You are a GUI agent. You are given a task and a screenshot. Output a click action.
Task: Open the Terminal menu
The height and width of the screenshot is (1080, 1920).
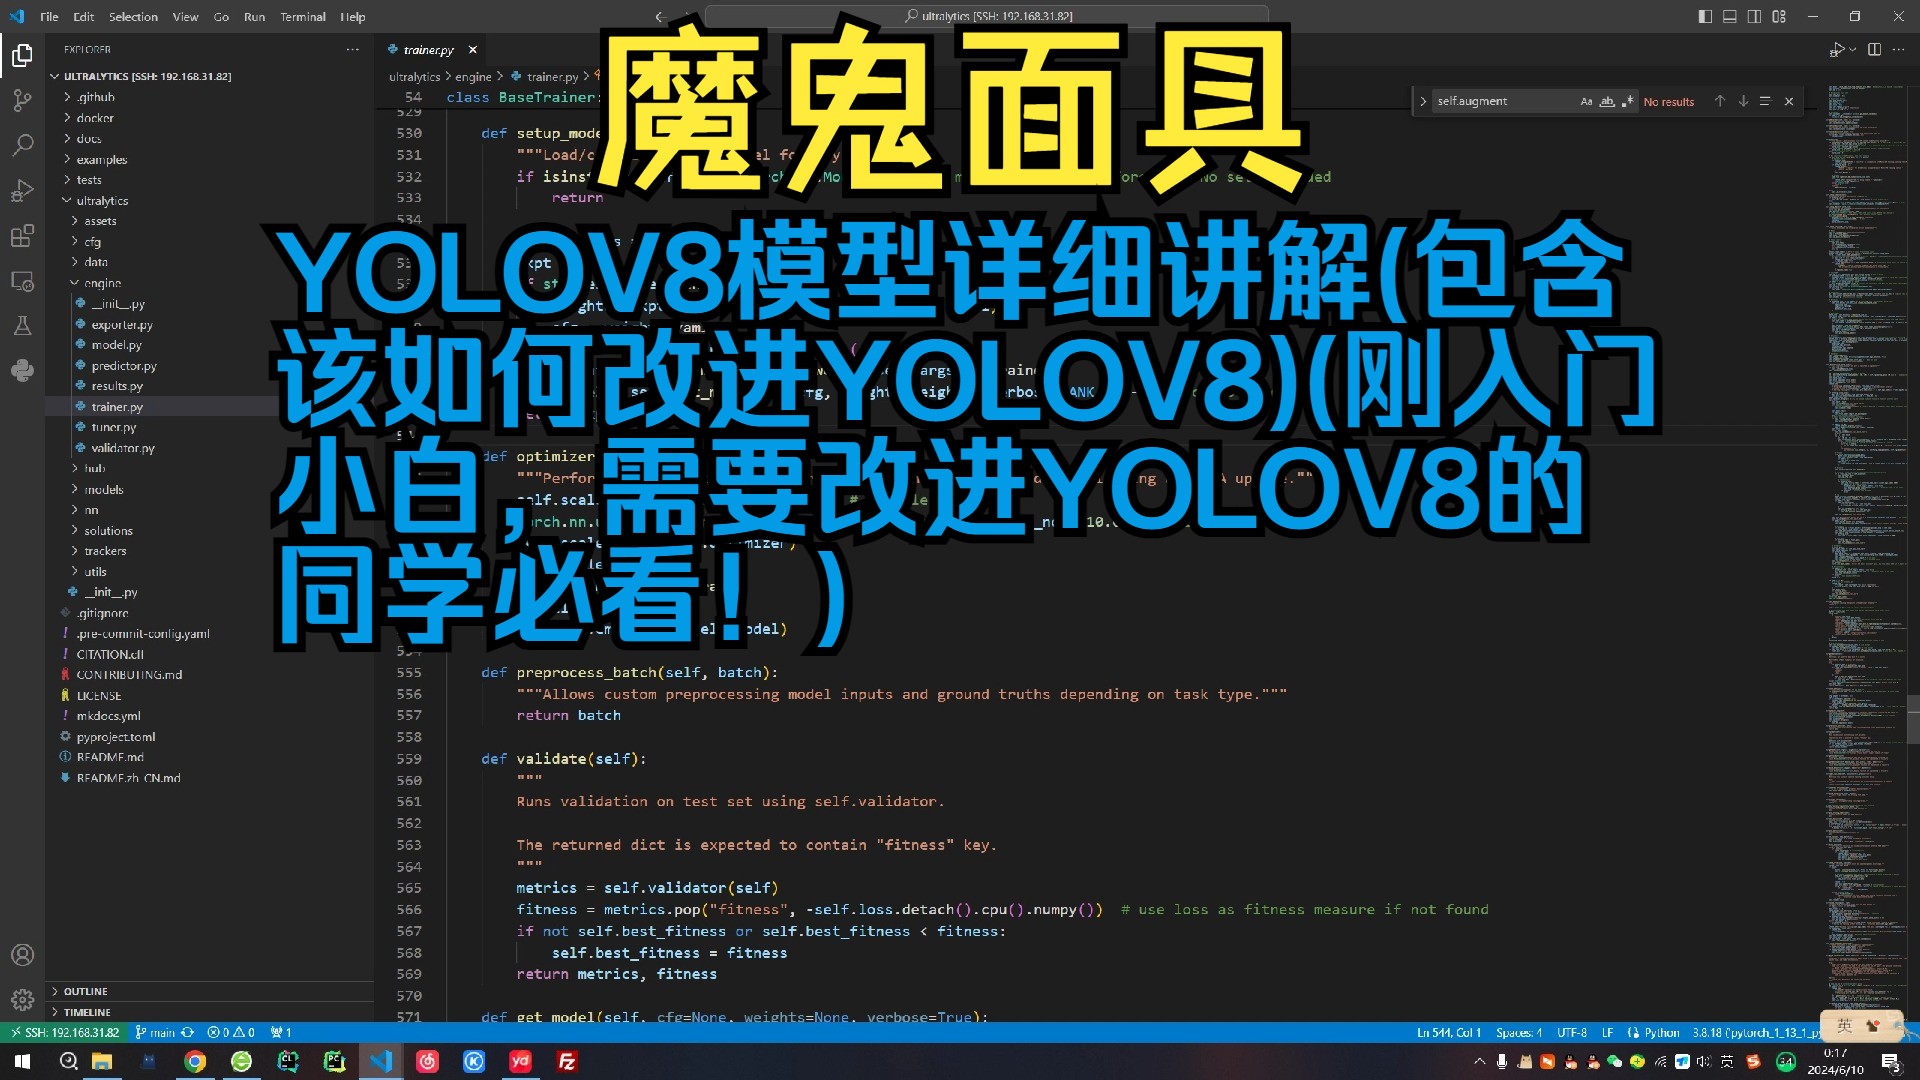pyautogui.click(x=302, y=16)
